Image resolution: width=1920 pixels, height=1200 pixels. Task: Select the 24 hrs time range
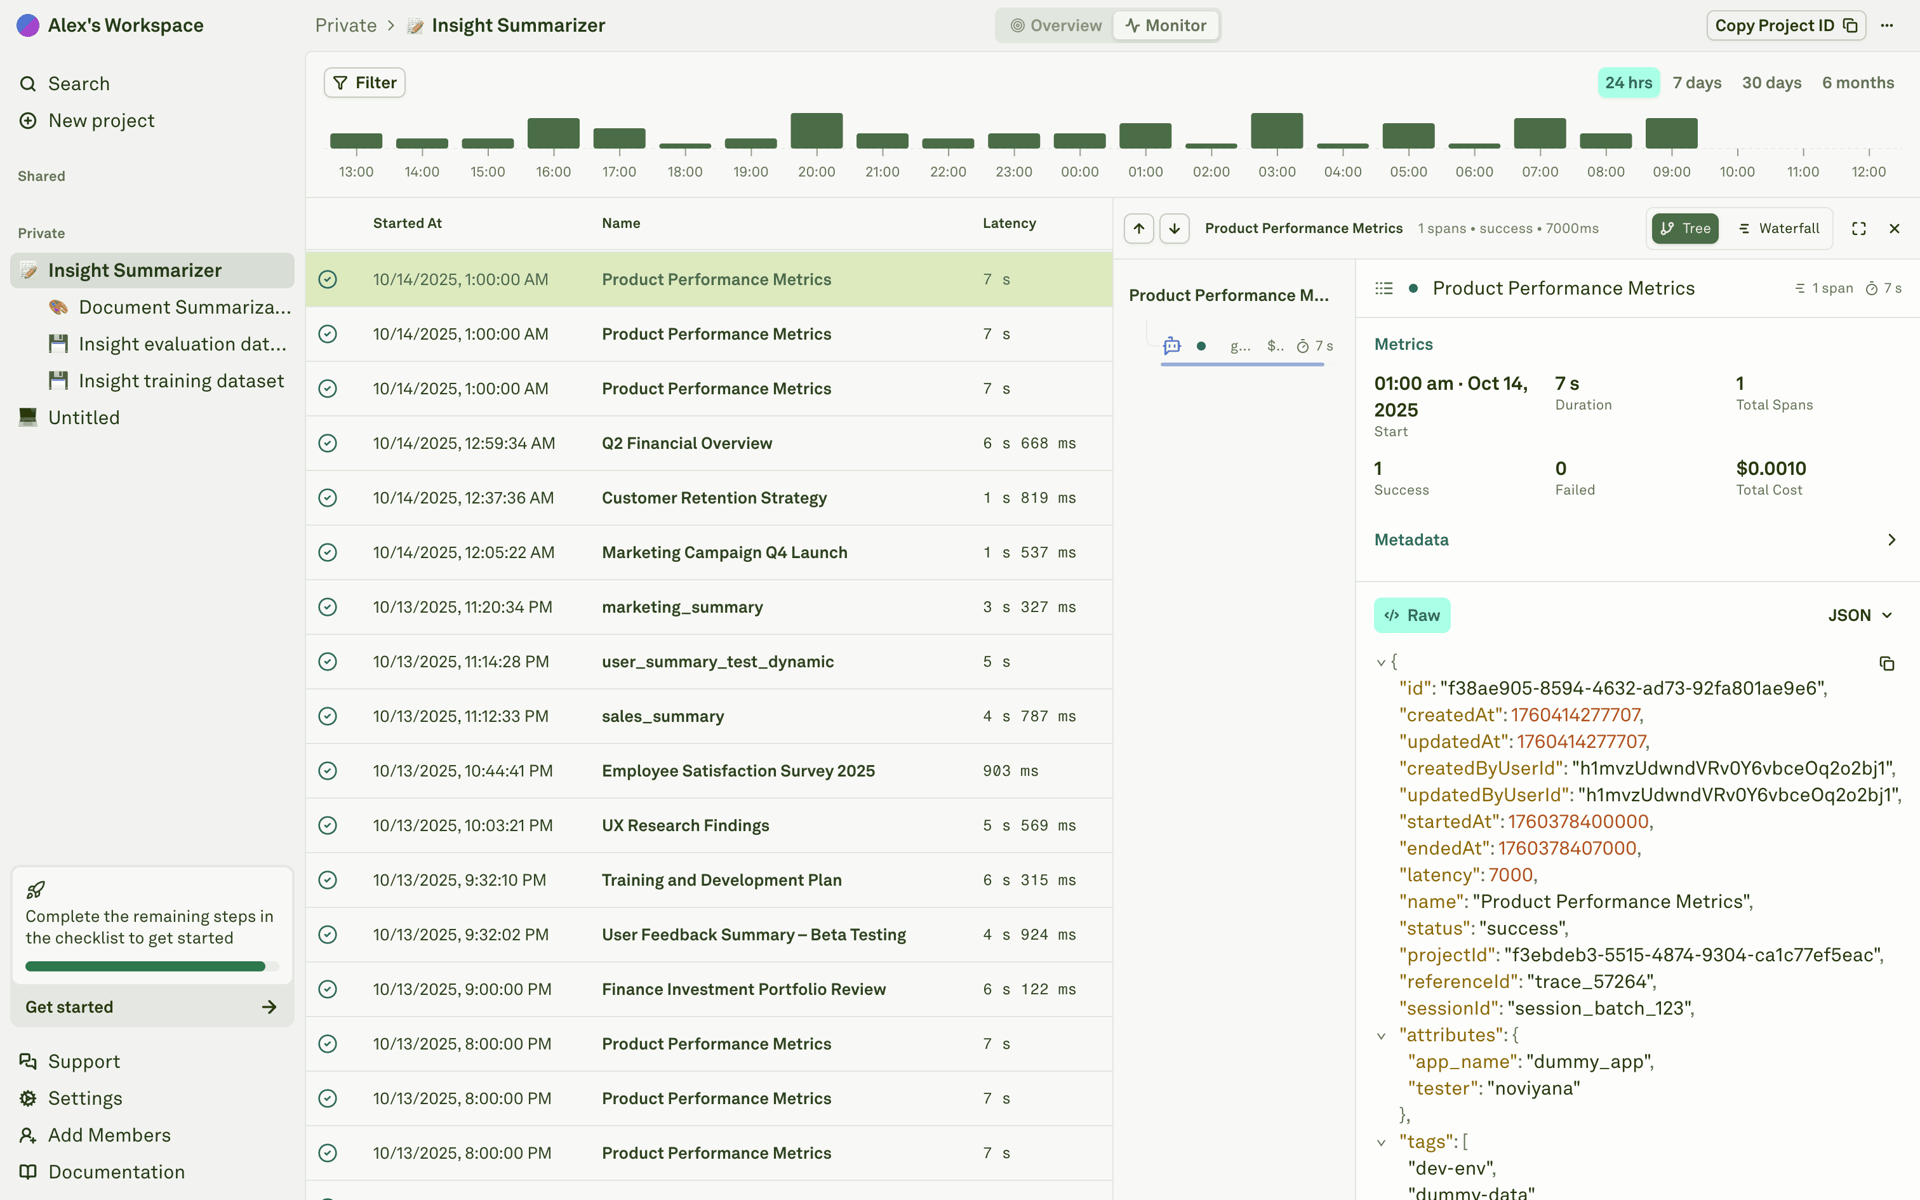pyautogui.click(x=1629, y=83)
